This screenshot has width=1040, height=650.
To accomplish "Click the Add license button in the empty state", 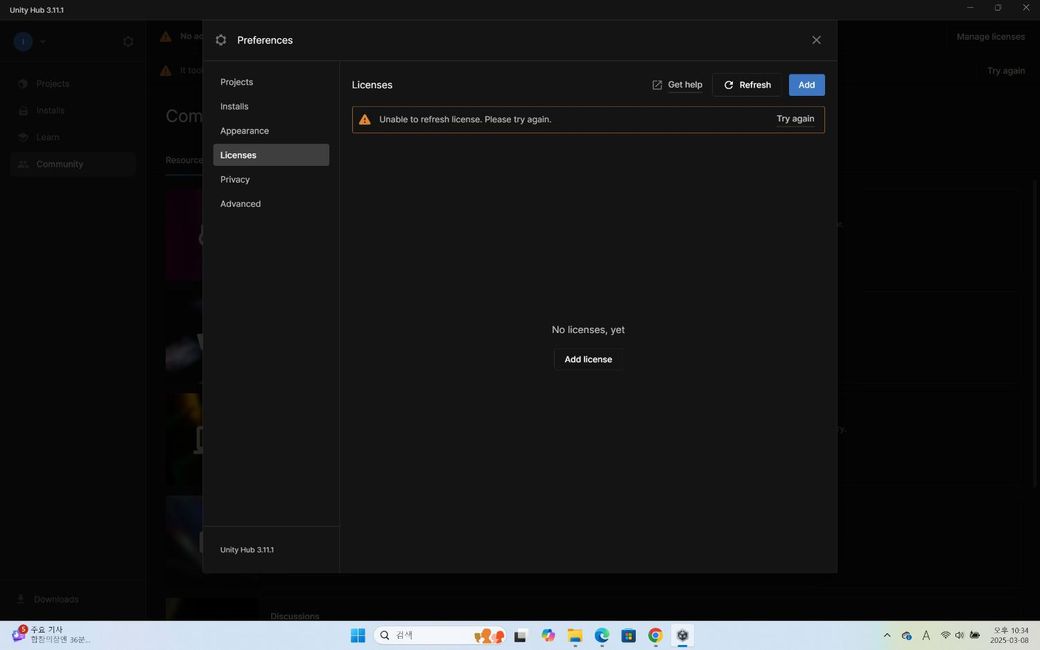I will (588, 359).
